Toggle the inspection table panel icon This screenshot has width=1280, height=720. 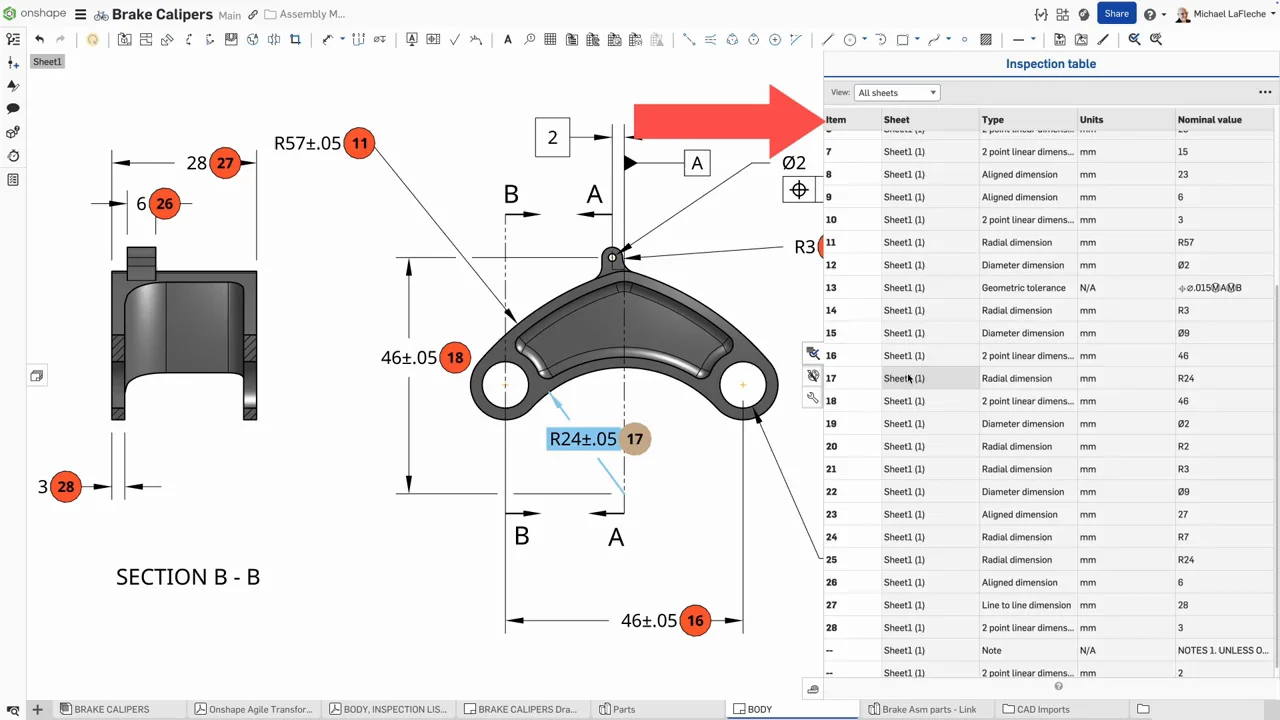(x=813, y=354)
